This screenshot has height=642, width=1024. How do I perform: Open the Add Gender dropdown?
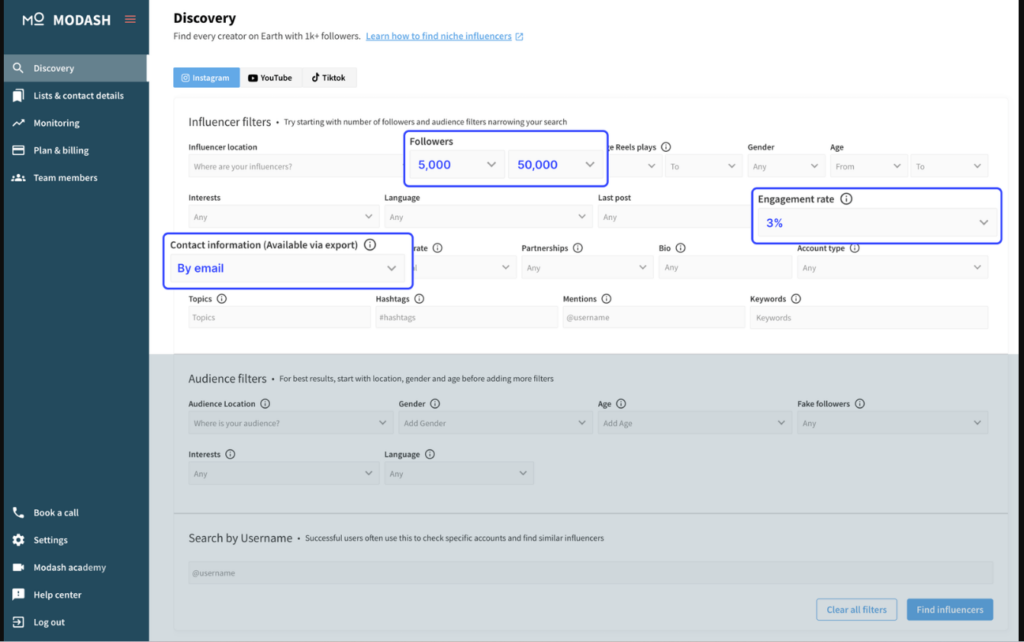pyautogui.click(x=495, y=423)
